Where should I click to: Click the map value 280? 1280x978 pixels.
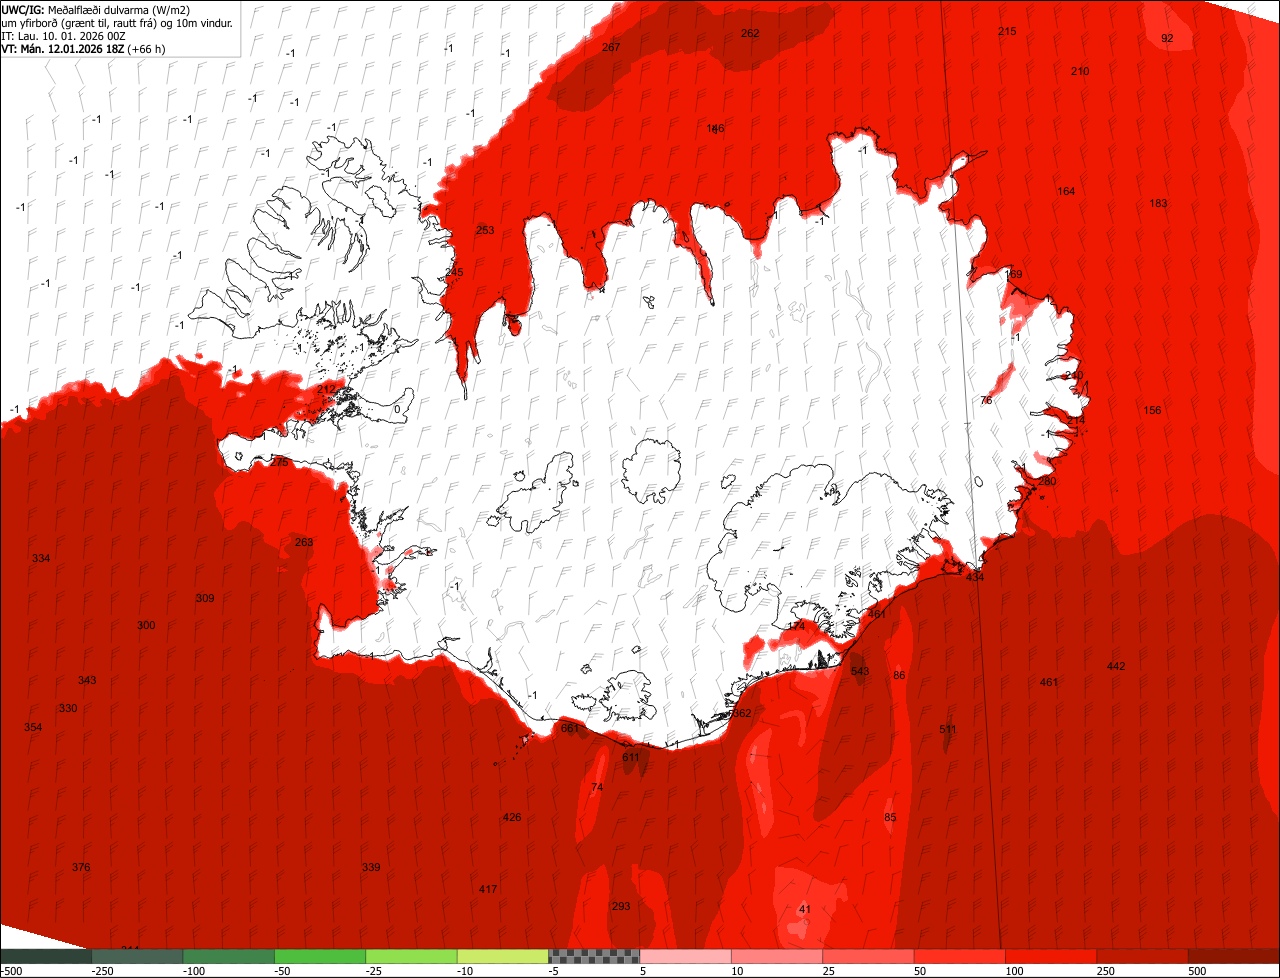click(x=1047, y=481)
